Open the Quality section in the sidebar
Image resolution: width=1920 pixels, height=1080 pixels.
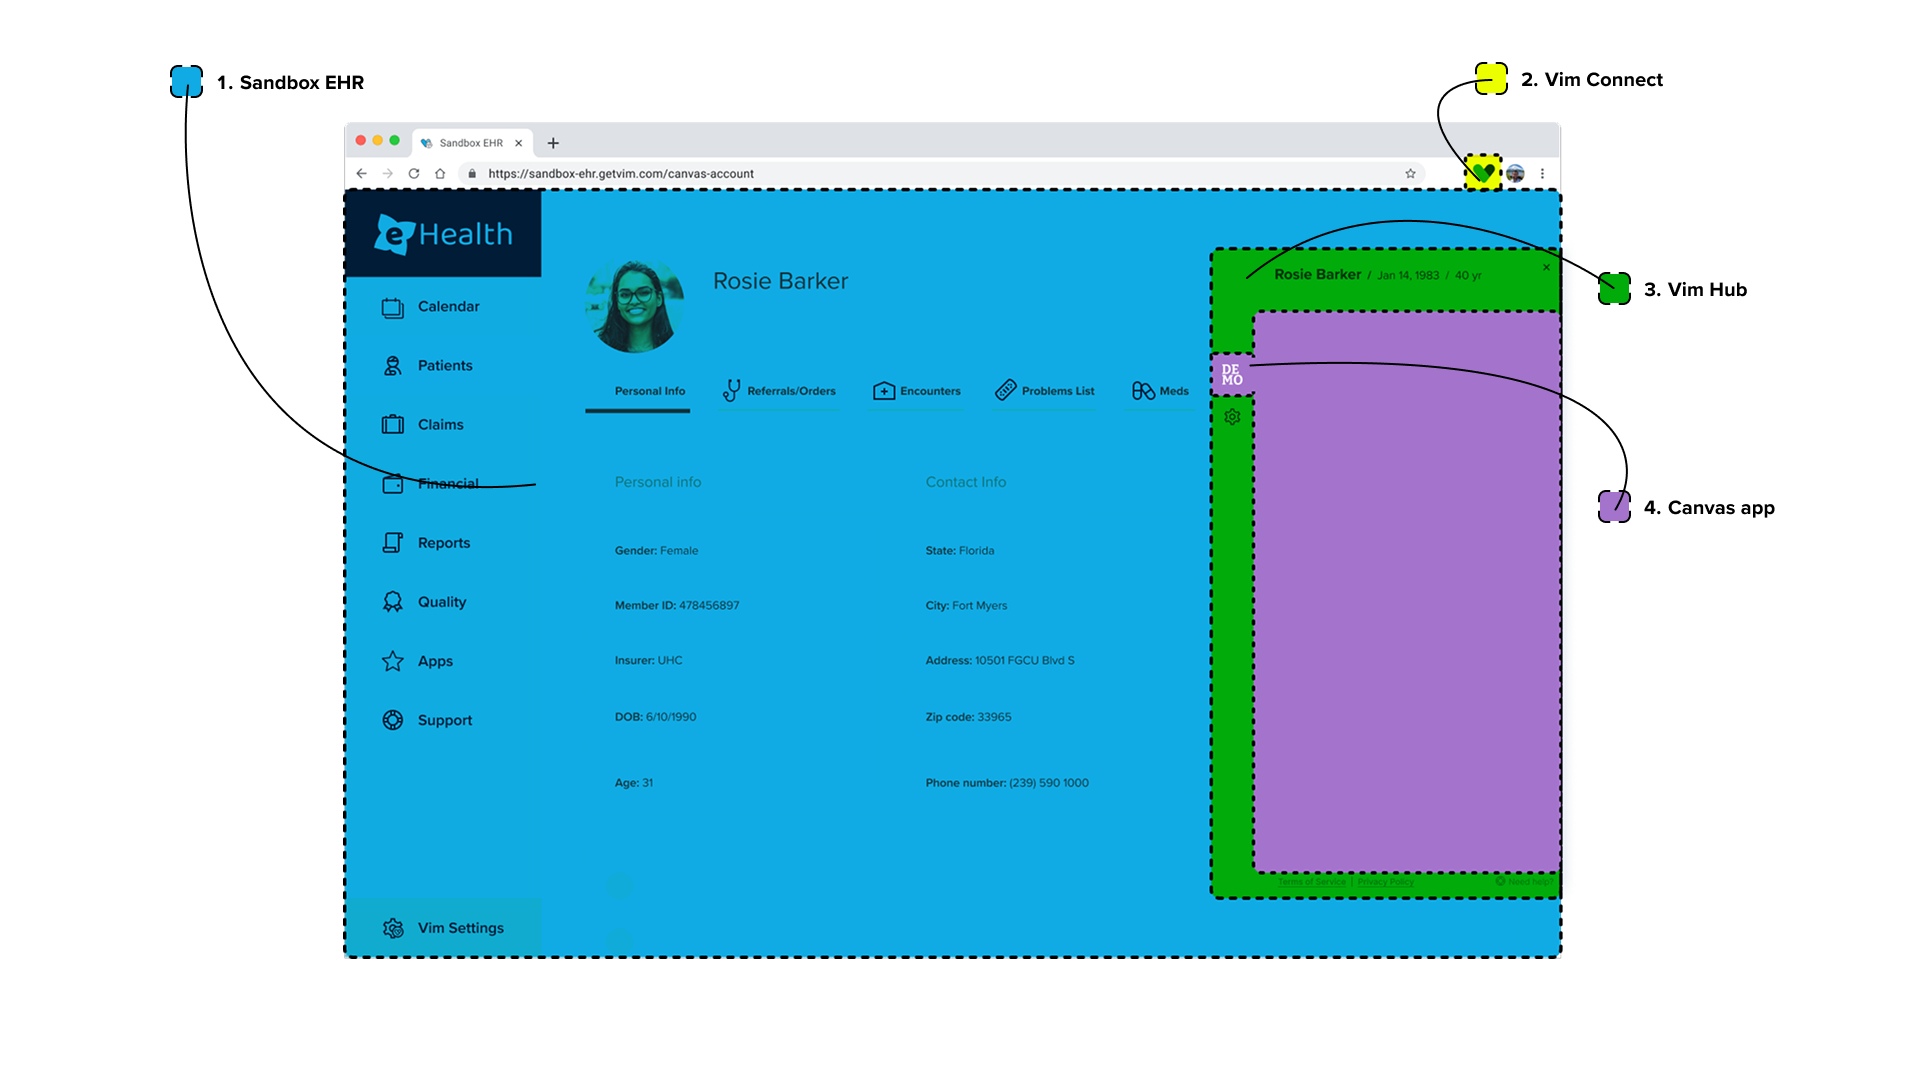coord(425,602)
